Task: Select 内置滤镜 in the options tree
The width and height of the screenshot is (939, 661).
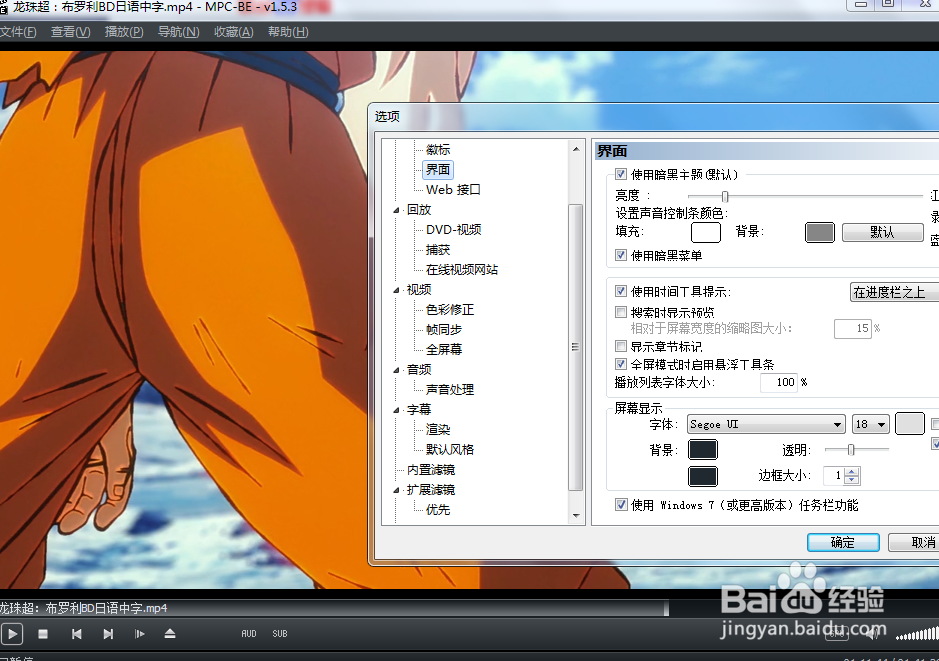Action: (431, 470)
